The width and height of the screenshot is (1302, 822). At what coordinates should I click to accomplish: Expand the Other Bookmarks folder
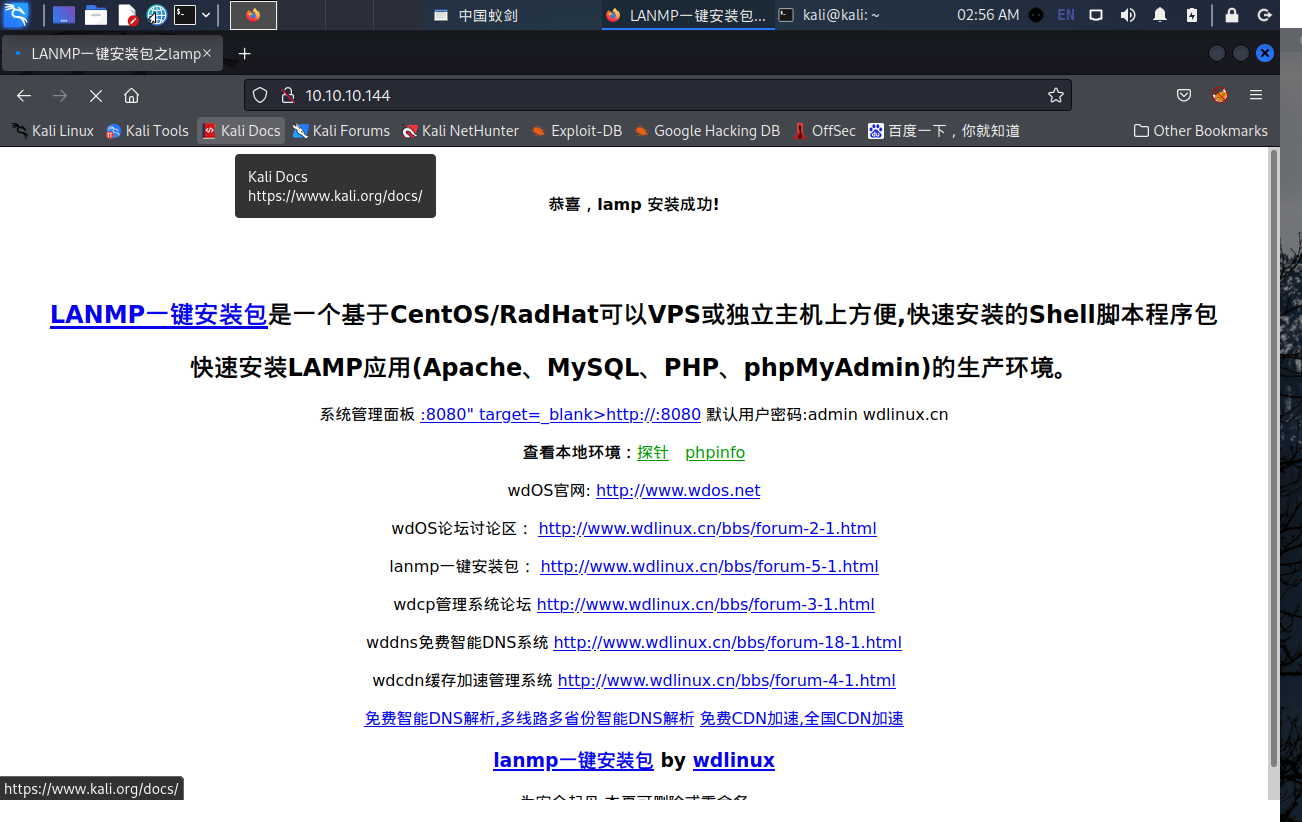coord(1200,130)
